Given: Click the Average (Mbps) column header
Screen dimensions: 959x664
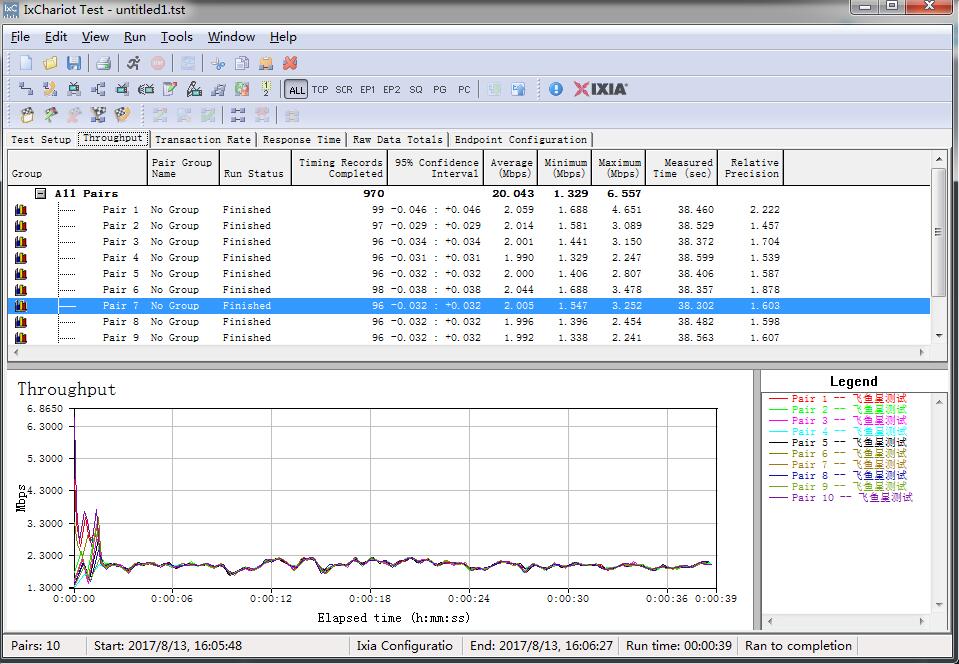Looking at the screenshot, I should [x=511, y=167].
